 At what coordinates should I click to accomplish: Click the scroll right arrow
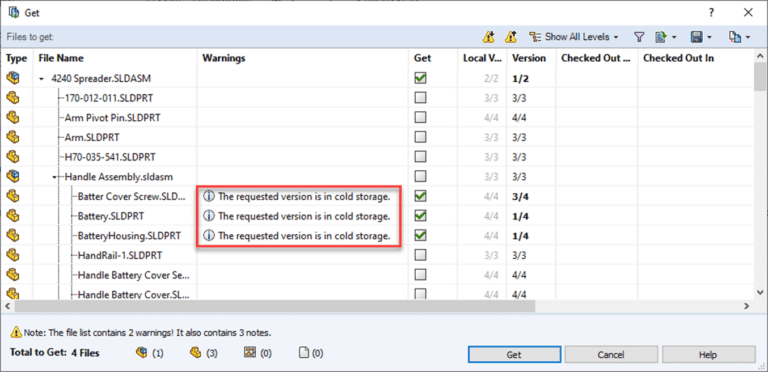(x=746, y=306)
